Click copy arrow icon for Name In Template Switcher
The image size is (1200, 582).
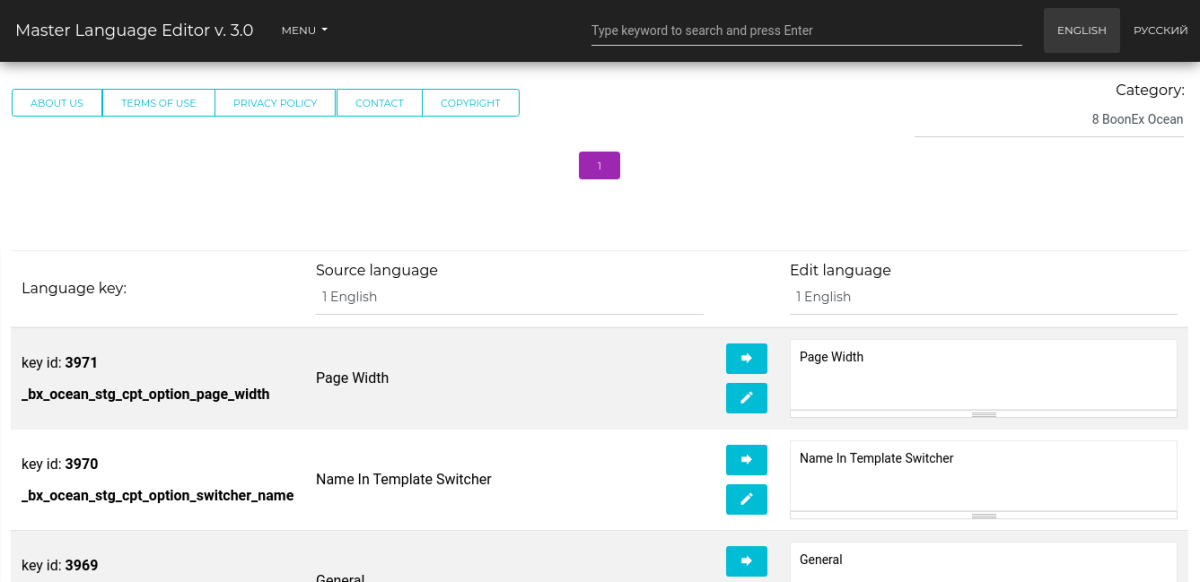[x=746, y=460]
